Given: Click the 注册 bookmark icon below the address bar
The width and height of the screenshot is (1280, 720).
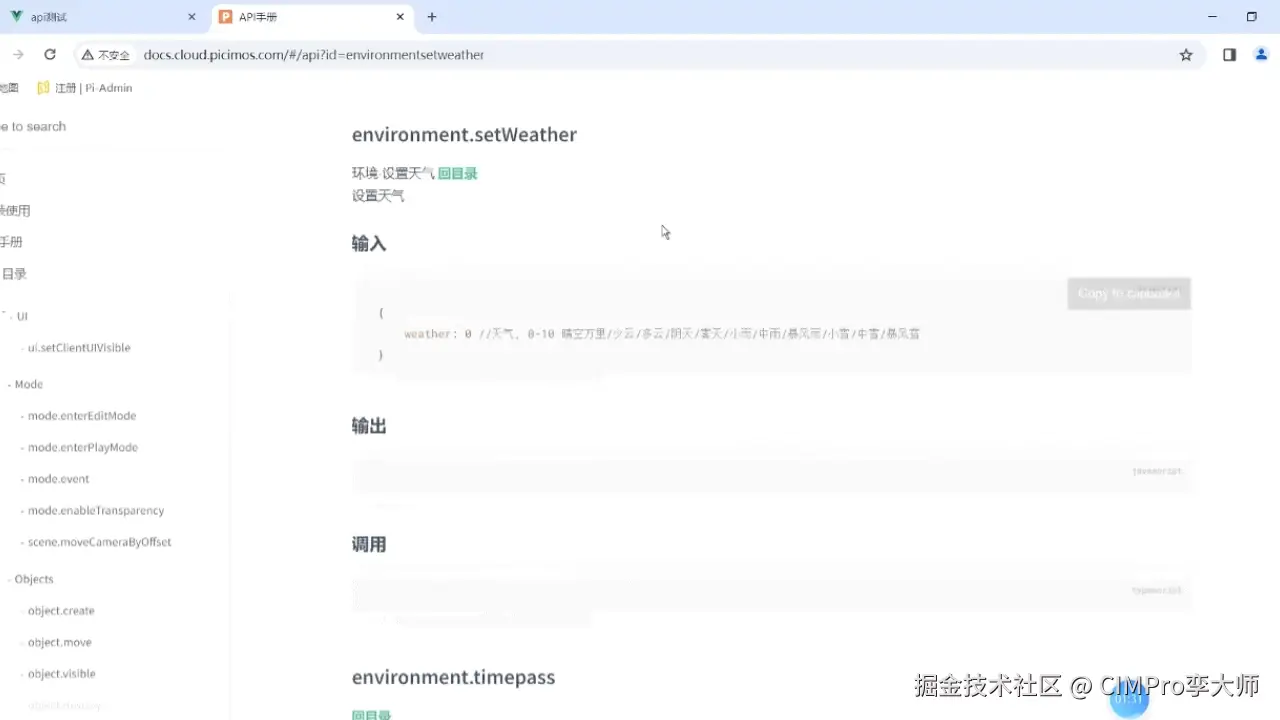Looking at the screenshot, I should [43, 88].
